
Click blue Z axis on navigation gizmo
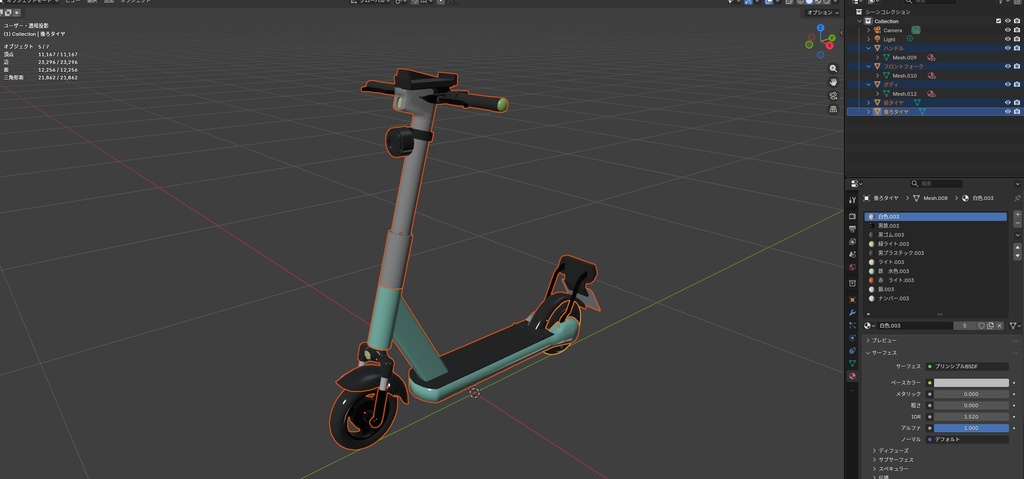[x=821, y=28]
